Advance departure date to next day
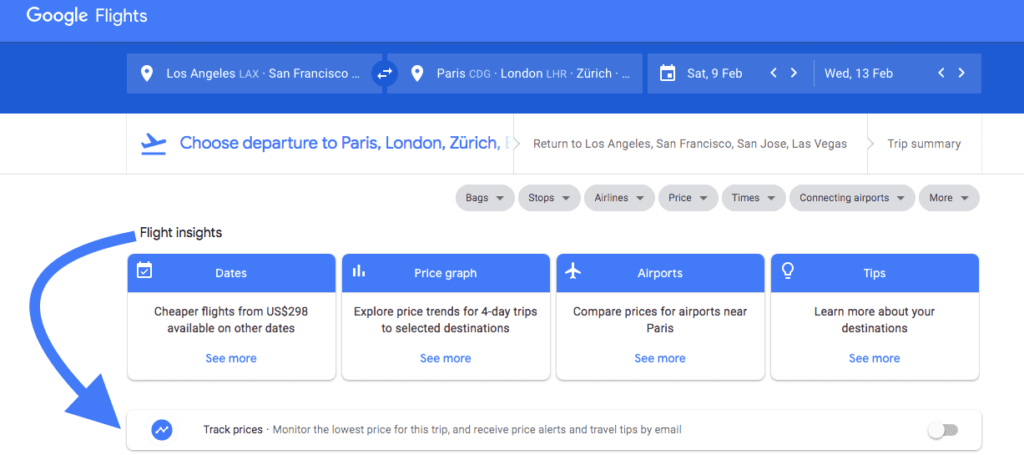 [x=794, y=73]
